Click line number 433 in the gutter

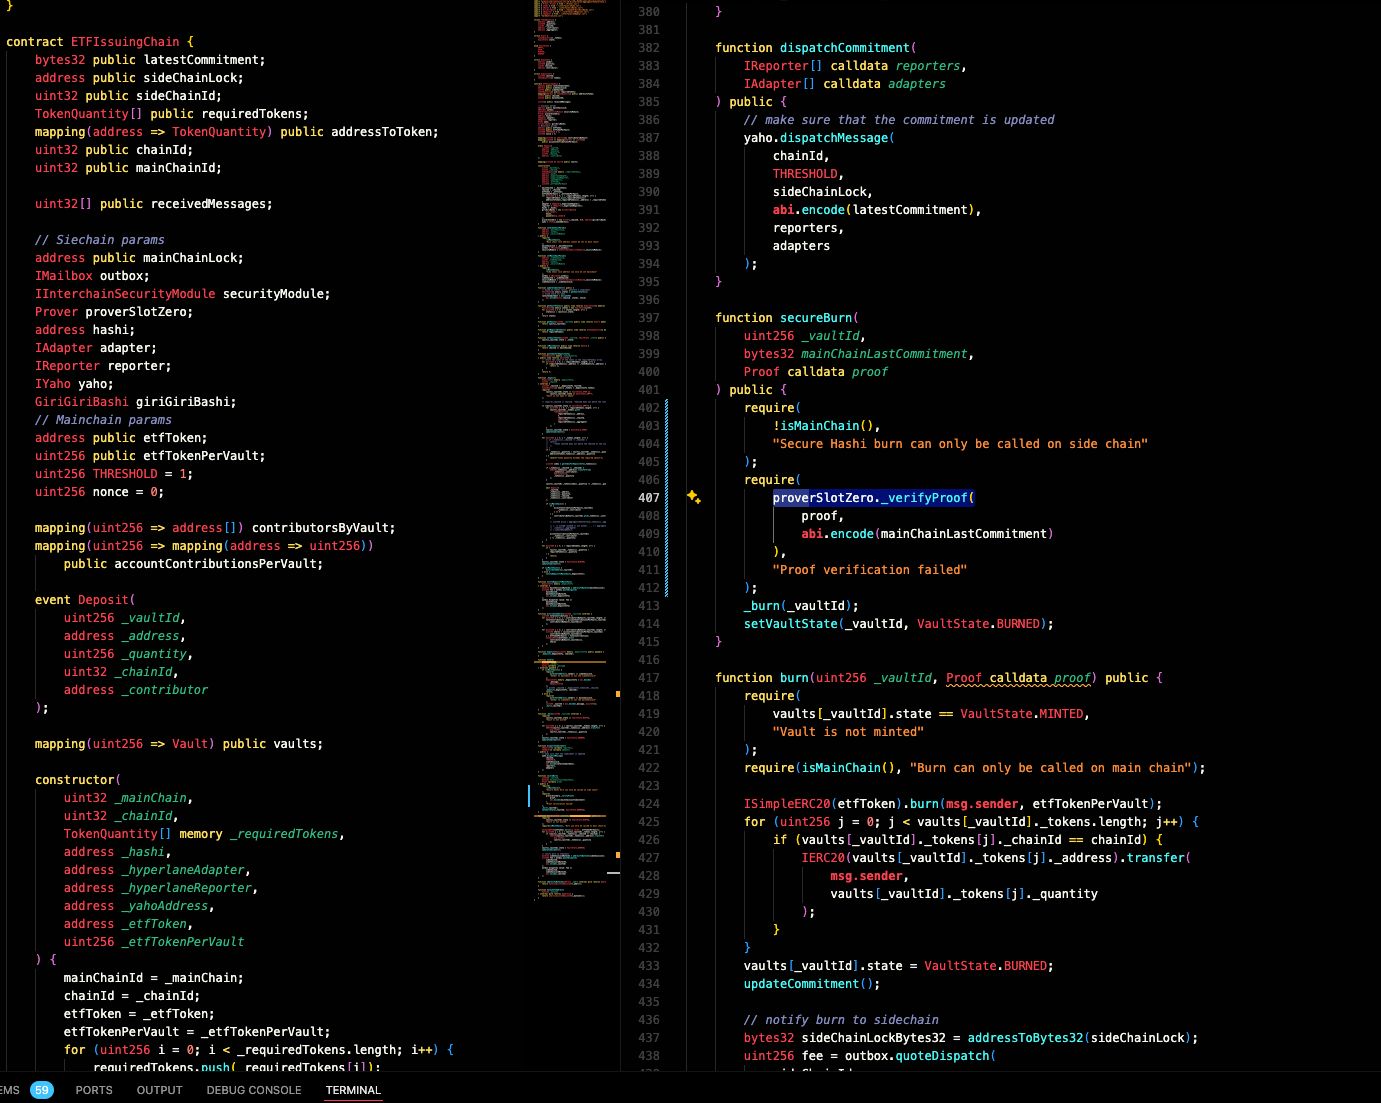649,966
